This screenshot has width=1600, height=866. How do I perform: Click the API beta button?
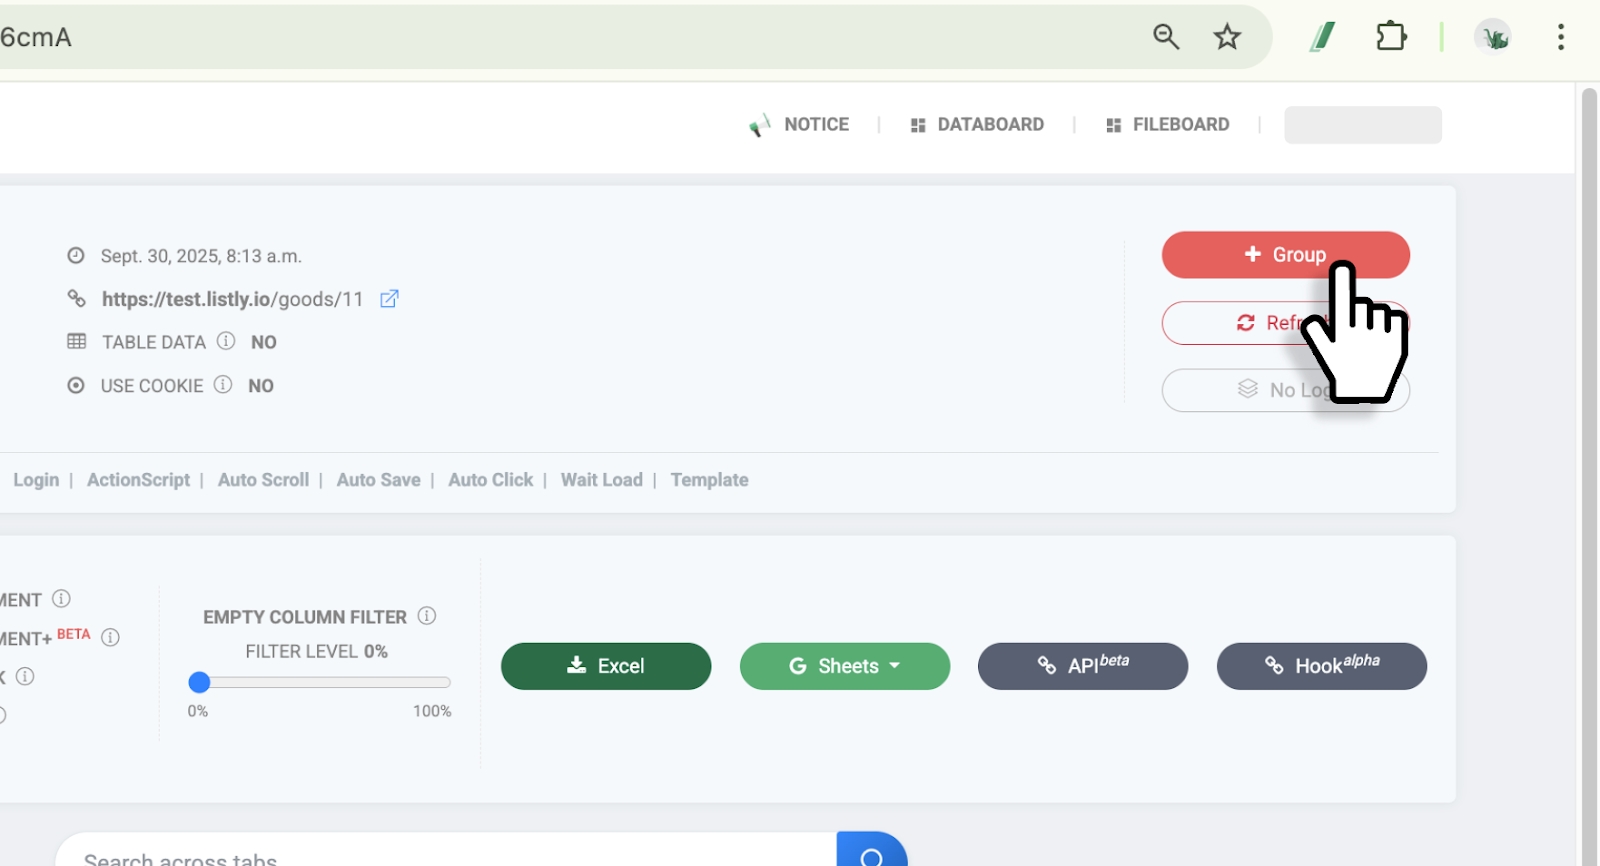pyautogui.click(x=1083, y=666)
